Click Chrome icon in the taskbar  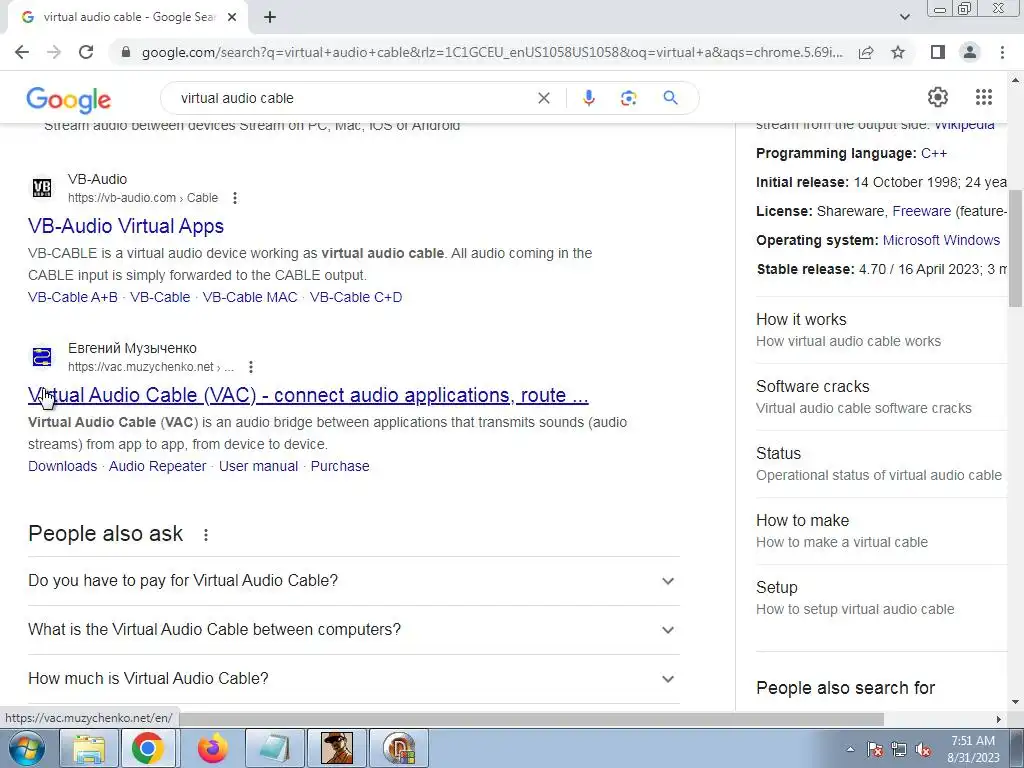[x=148, y=748]
